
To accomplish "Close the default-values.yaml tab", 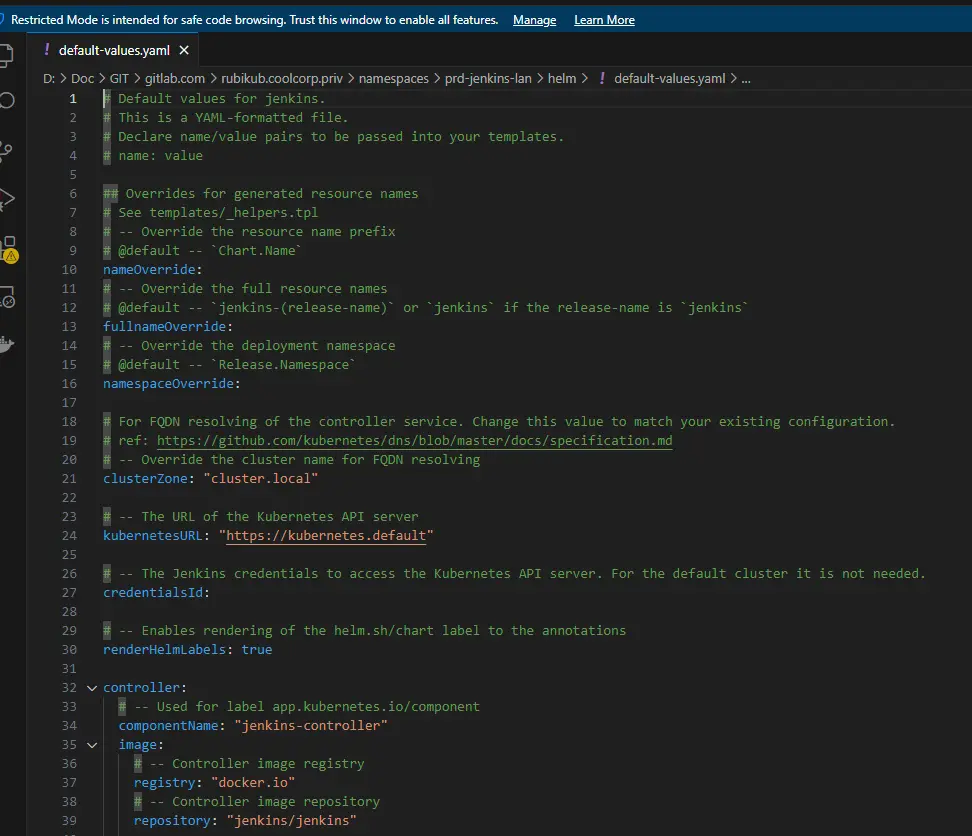I will (x=184, y=50).
